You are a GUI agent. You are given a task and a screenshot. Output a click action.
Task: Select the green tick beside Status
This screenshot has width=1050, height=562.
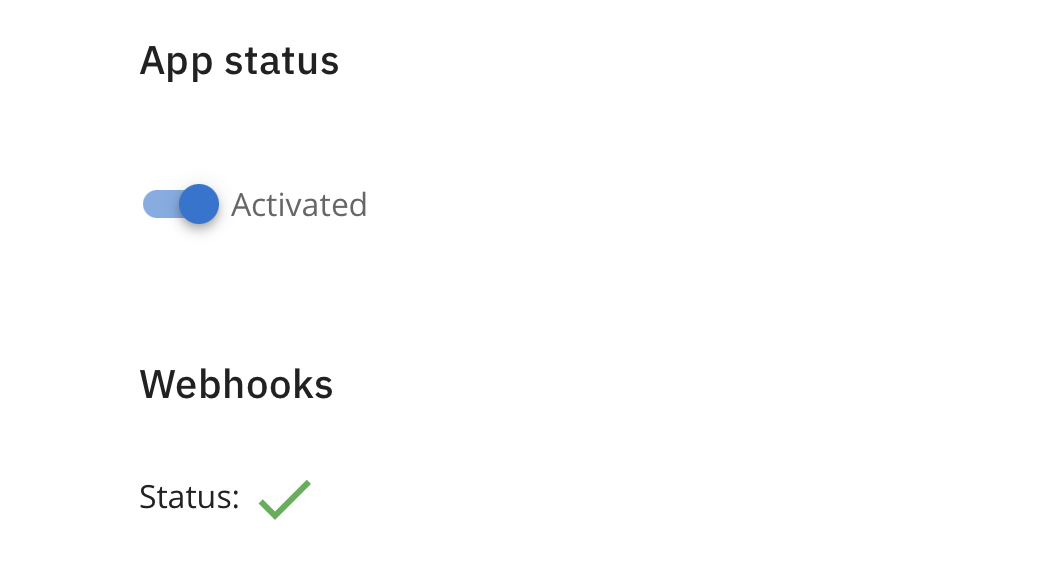coord(284,498)
